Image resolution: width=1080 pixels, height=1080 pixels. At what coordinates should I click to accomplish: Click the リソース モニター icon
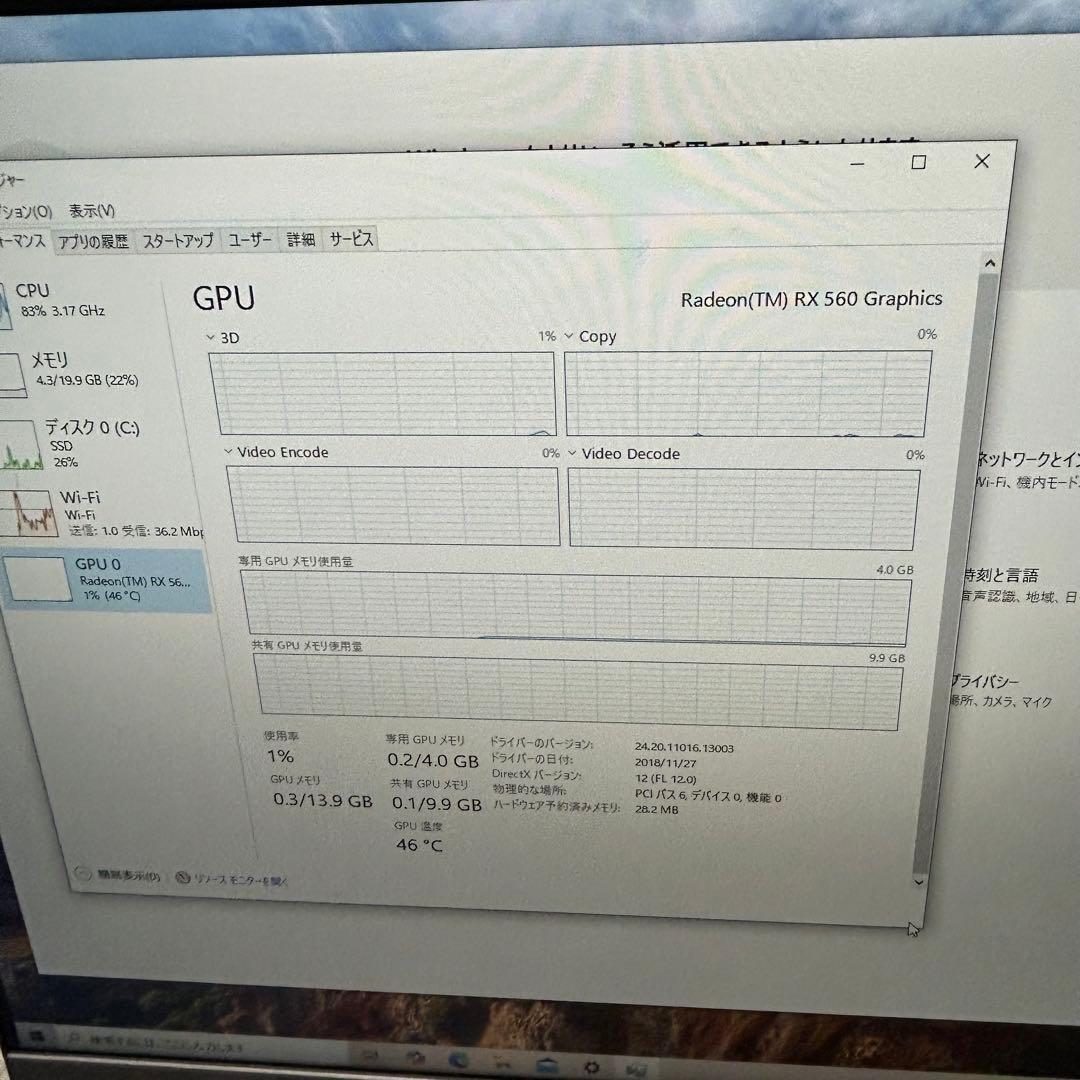(181, 877)
